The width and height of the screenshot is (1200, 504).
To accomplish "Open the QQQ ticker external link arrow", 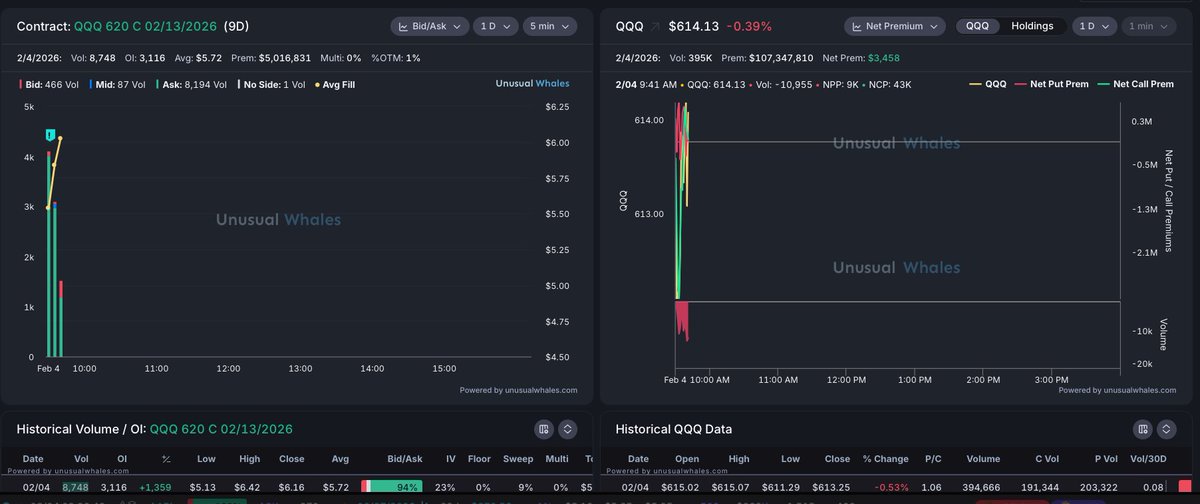I will [x=657, y=26].
